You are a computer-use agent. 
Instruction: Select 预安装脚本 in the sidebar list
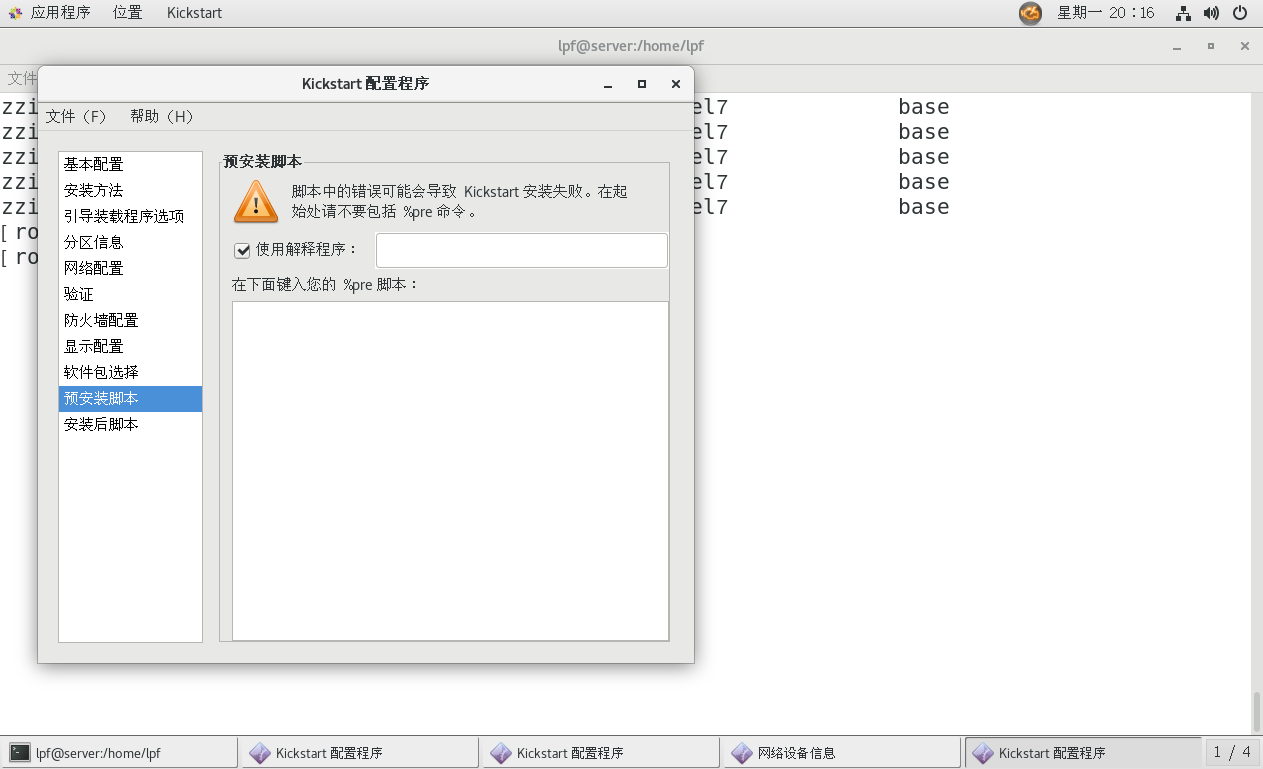pyautogui.click(x=130, y=398)
